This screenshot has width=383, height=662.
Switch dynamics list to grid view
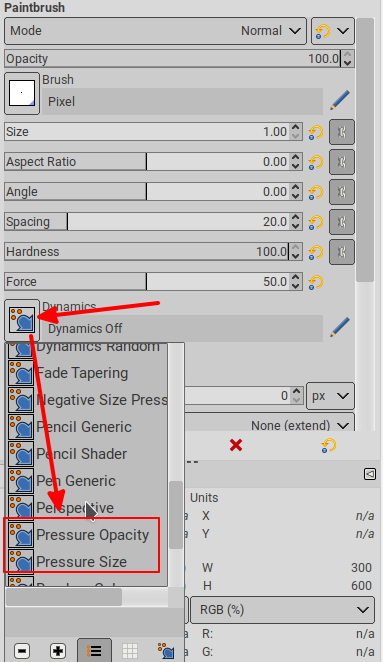[x=130, y=651]
